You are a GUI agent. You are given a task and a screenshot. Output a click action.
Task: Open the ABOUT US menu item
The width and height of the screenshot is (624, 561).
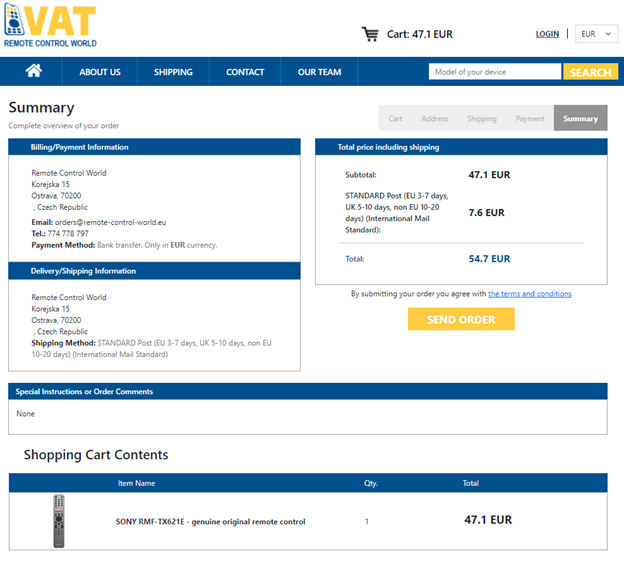click(x=100, y=72)
